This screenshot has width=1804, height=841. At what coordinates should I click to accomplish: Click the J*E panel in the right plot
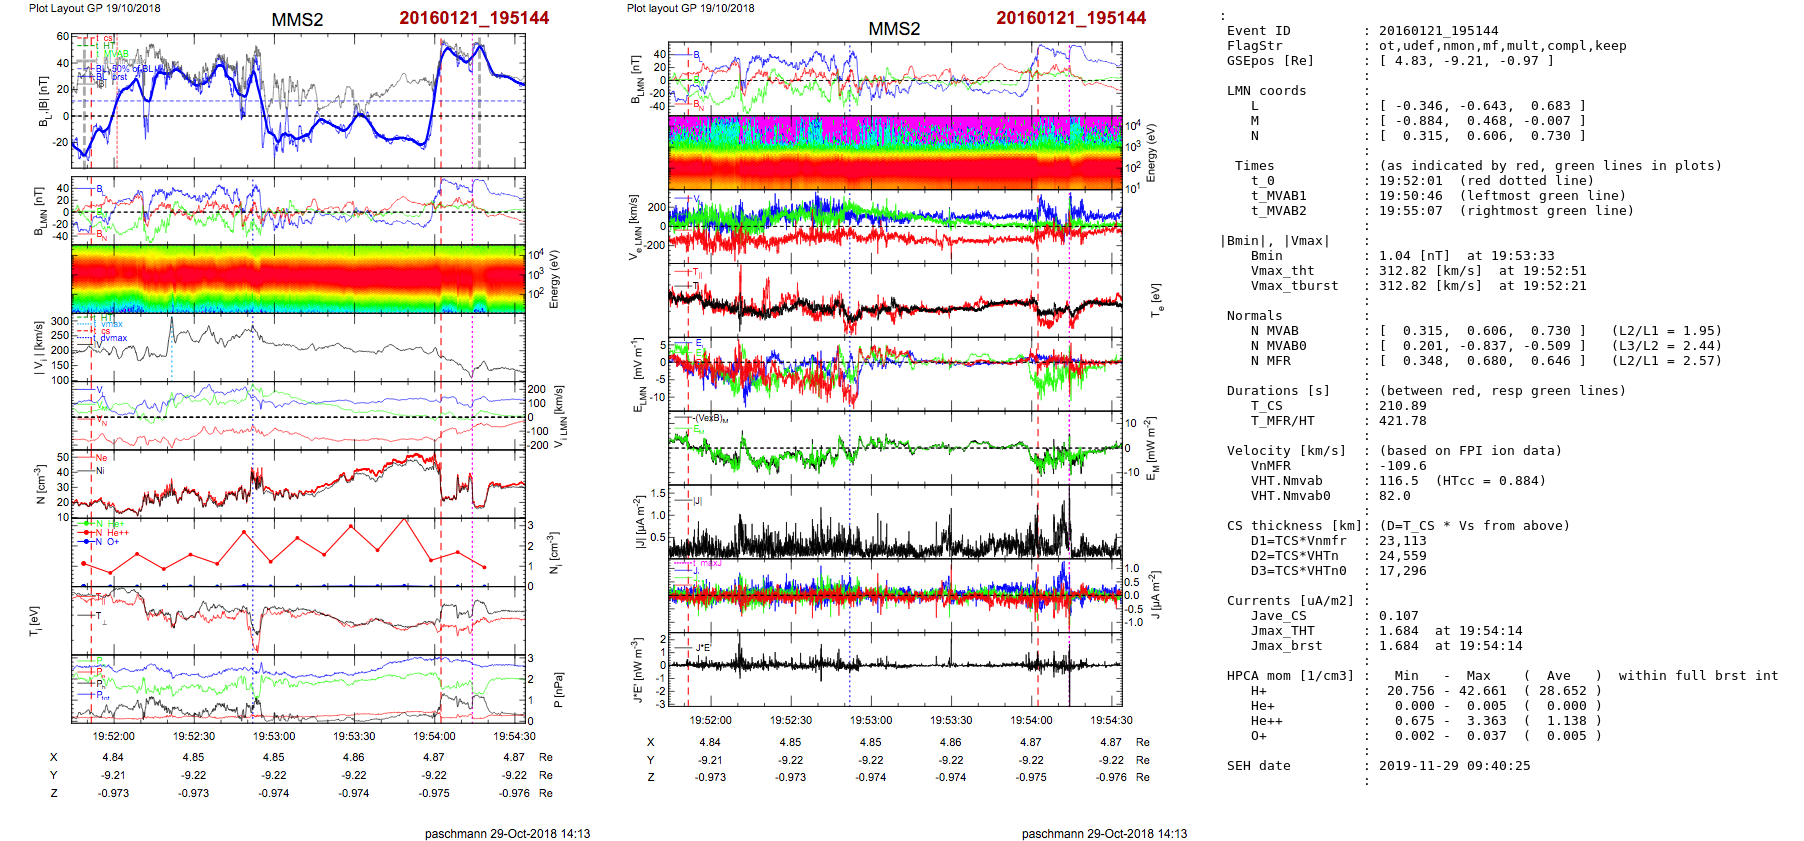click(x=895, y=669)
